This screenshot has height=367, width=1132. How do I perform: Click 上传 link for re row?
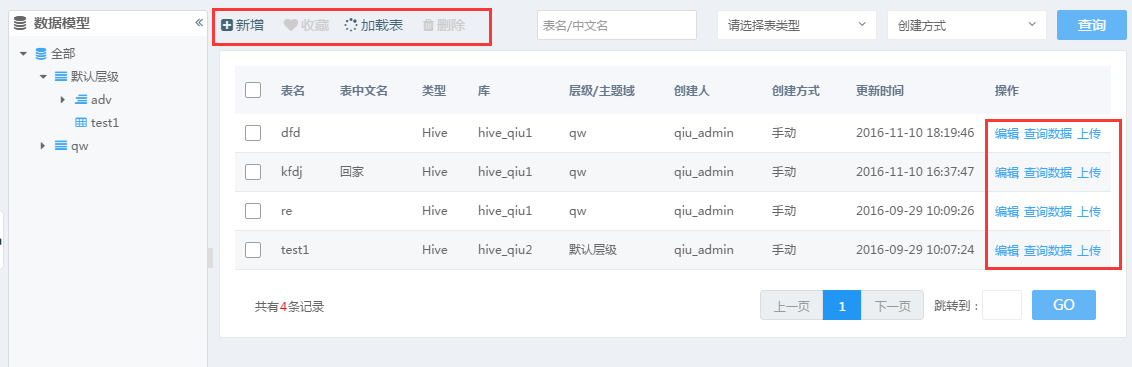[x=1089, y=211]
